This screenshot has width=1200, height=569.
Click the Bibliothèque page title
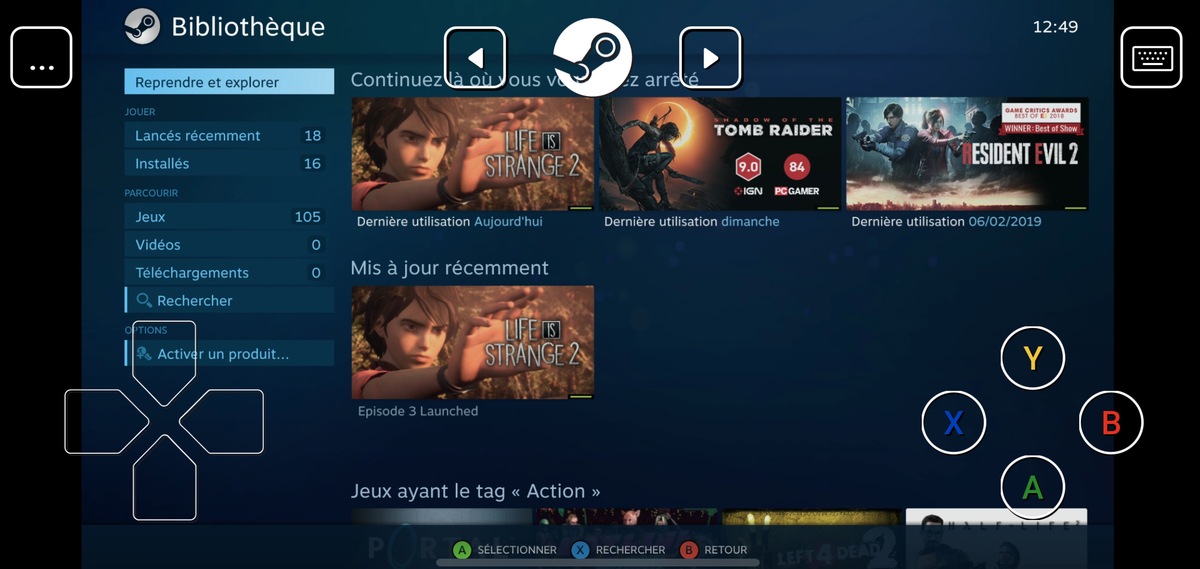248,27
